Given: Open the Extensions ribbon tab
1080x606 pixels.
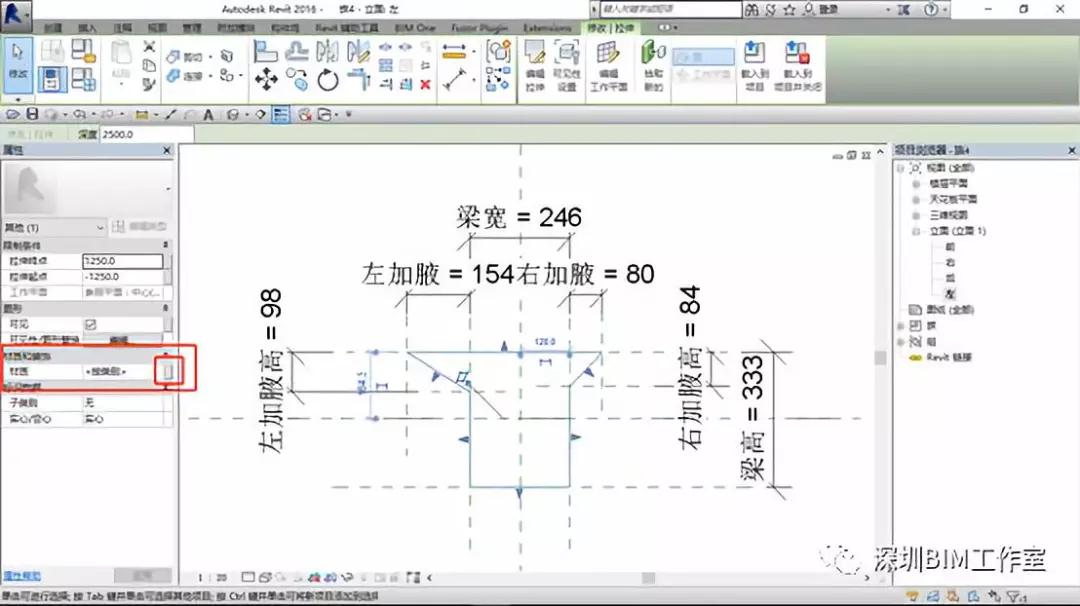Looking at the screenshot, I should point(547,28).
